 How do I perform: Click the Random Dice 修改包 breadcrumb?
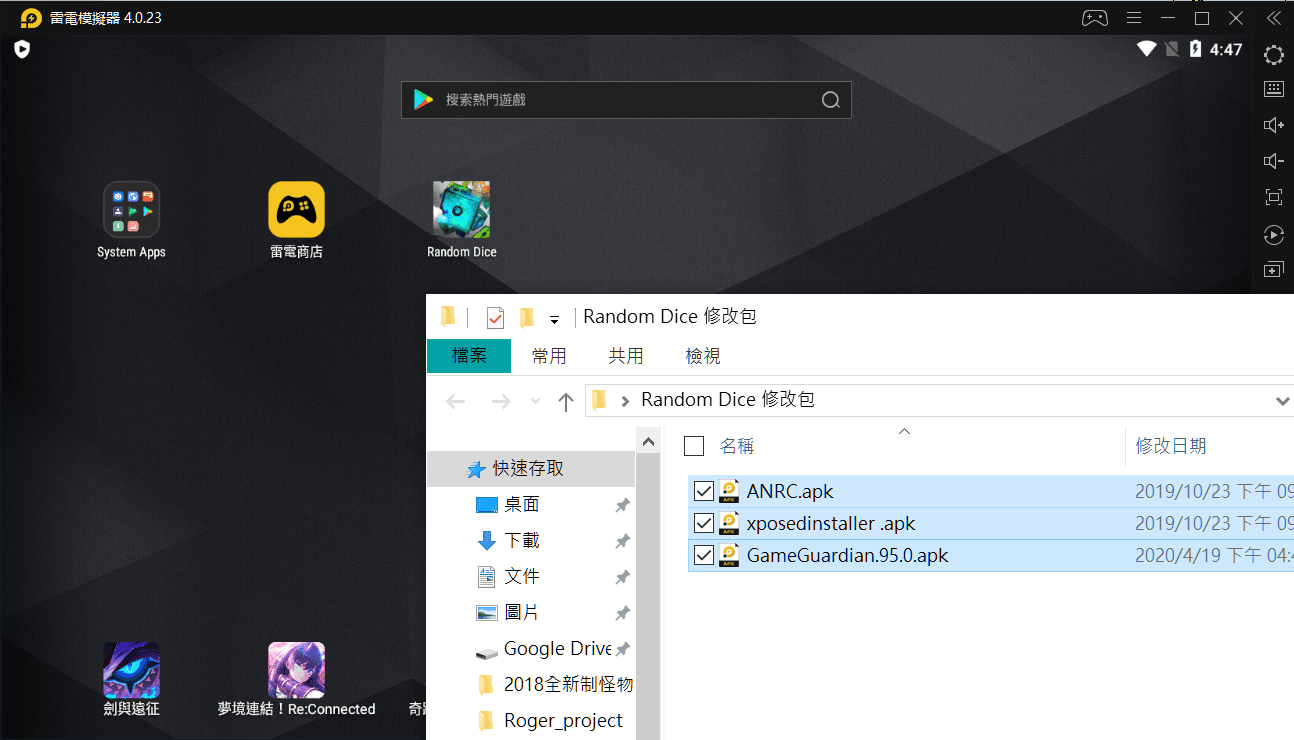[727, 400]
